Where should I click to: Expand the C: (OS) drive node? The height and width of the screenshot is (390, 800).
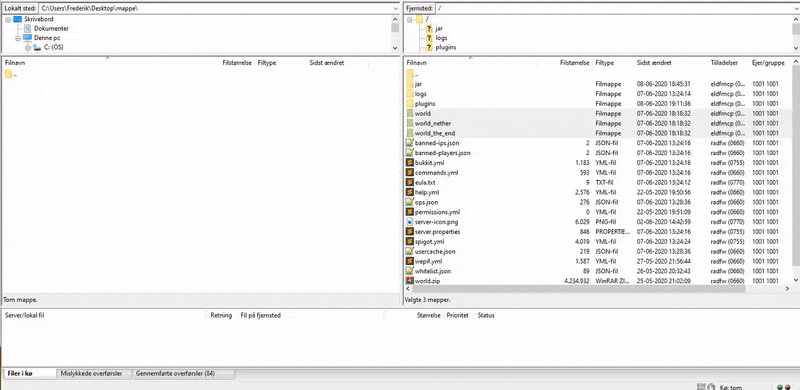(x=28, y=47)
